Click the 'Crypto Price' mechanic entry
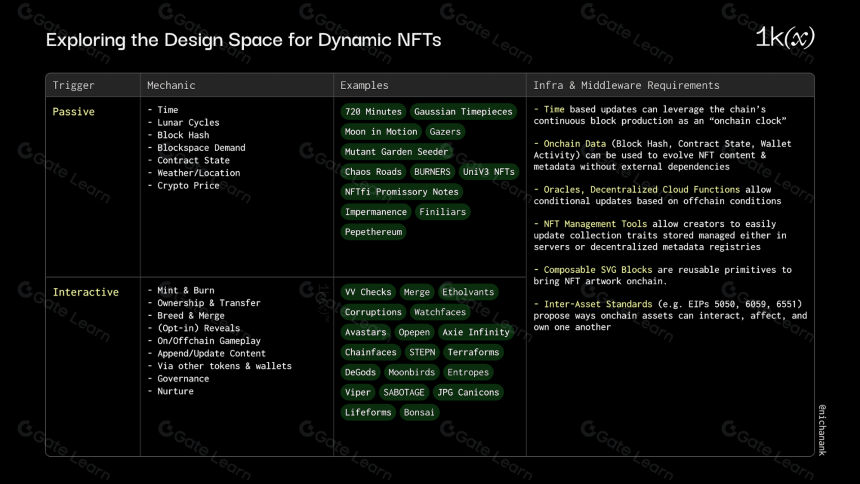The image size is (860, 484). point(188,185)
